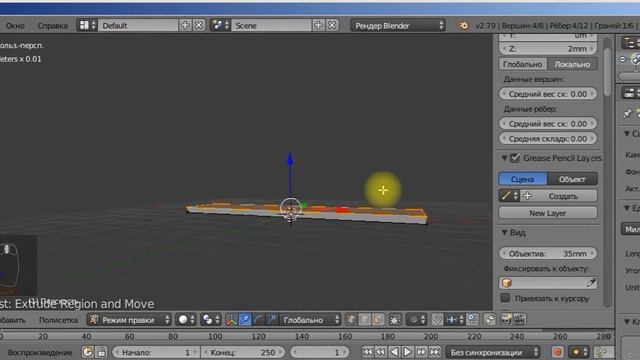Add a new screen layout with the plus icon
Viewport: 640px width, 360px height.
(185, 25)
